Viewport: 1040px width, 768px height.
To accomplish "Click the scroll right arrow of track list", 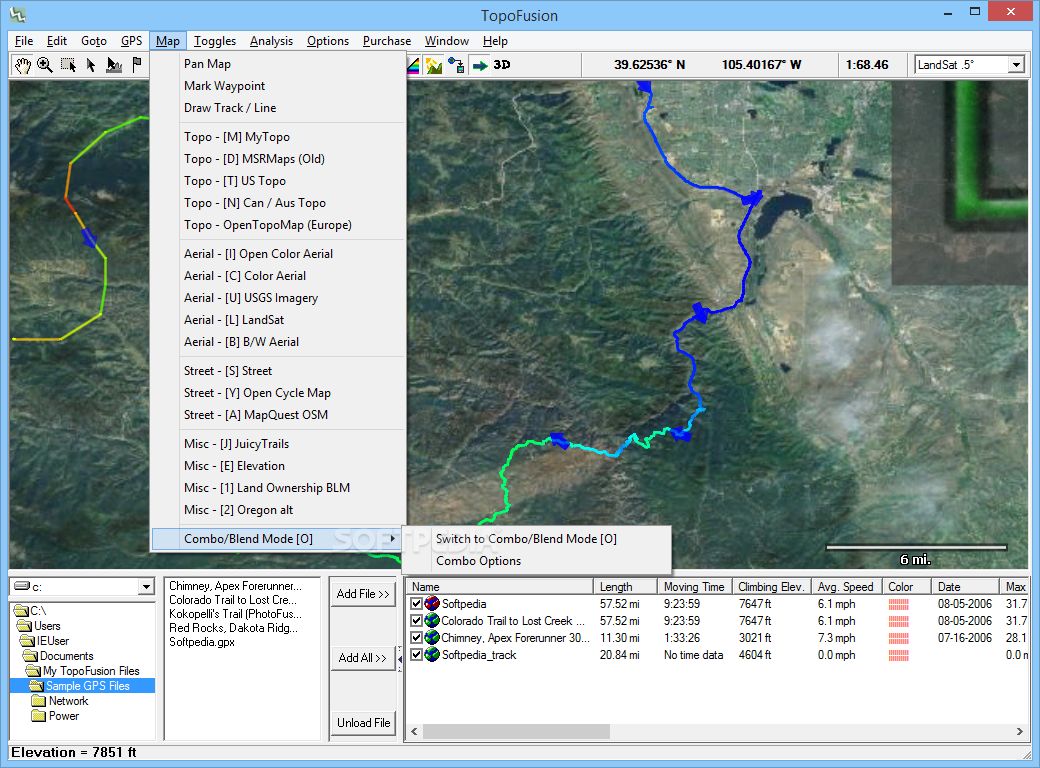I will tap(1019, 731).
